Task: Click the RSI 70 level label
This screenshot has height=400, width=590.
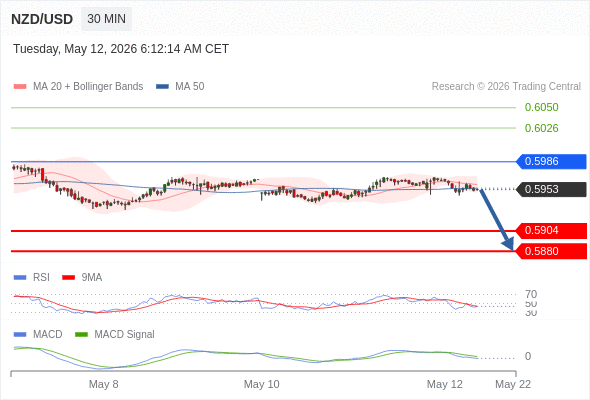Action: (x=531, y=294)
